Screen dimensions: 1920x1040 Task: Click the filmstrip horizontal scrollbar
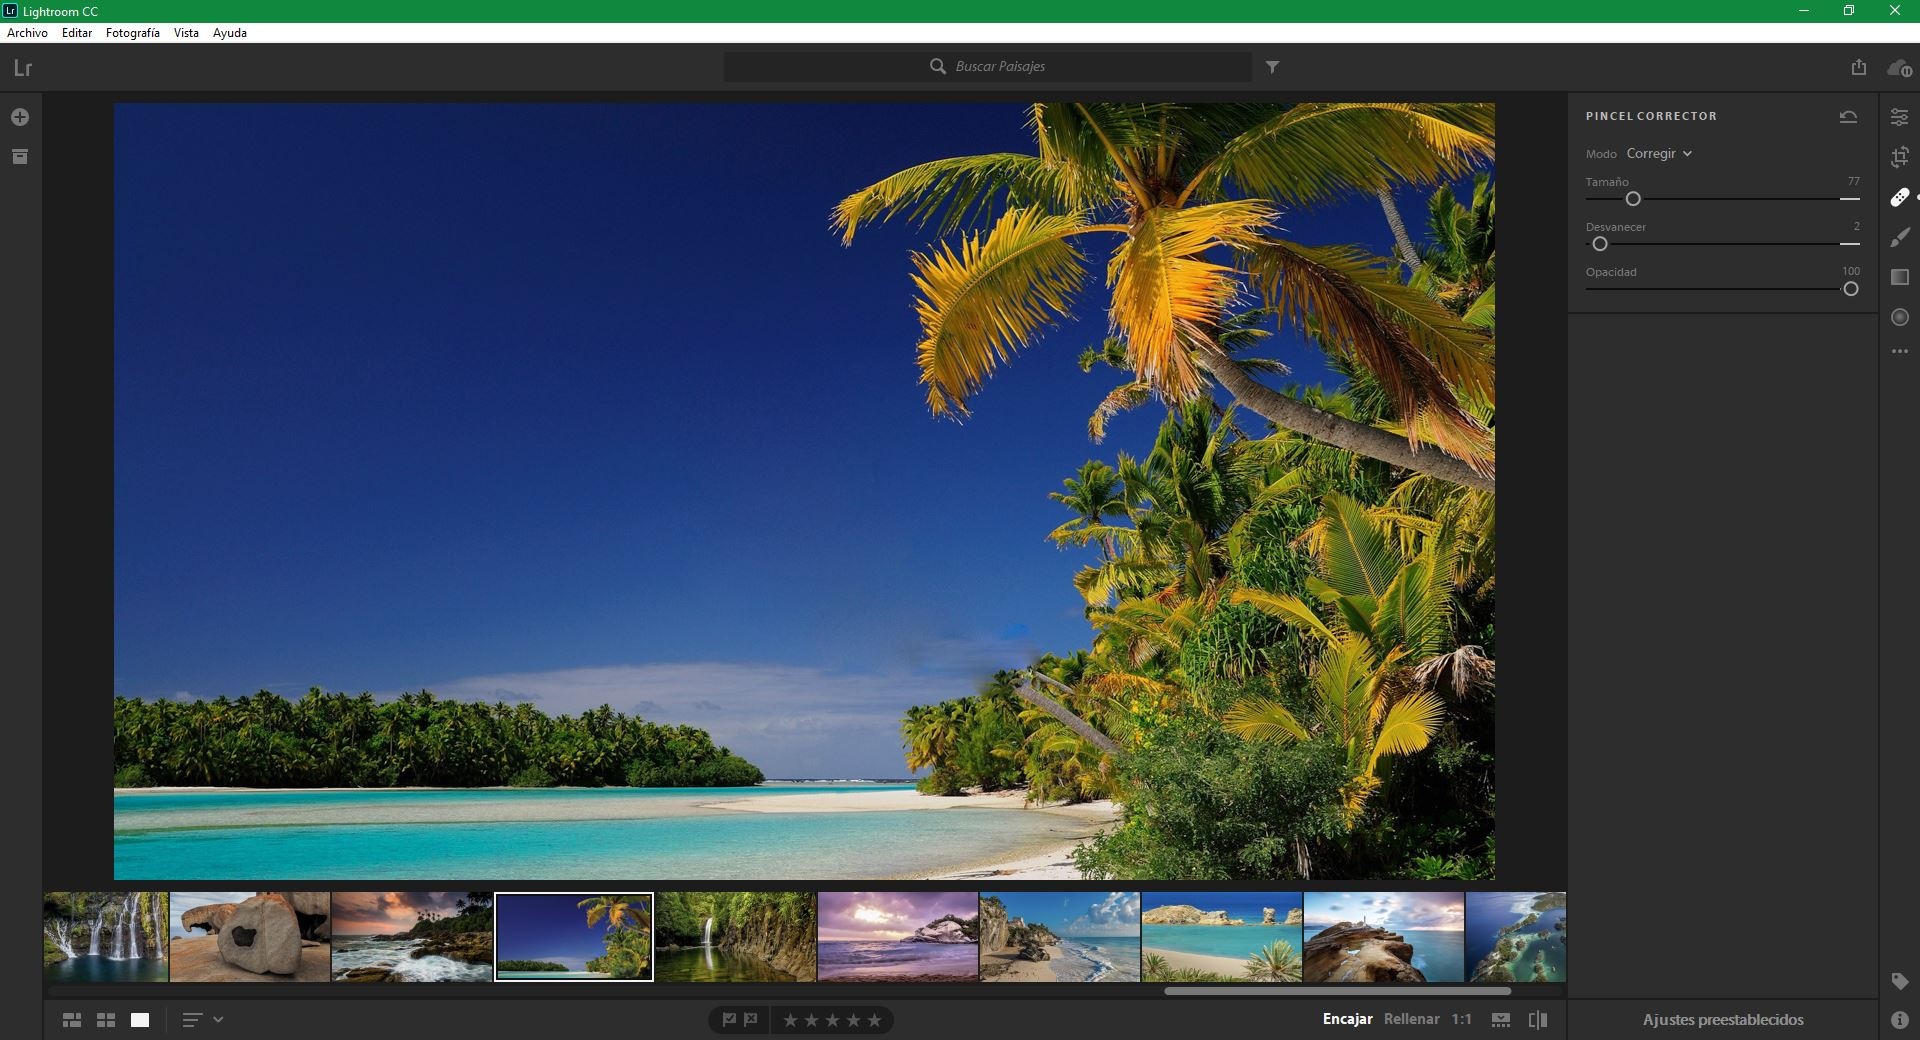click(x=1337, y=992)
